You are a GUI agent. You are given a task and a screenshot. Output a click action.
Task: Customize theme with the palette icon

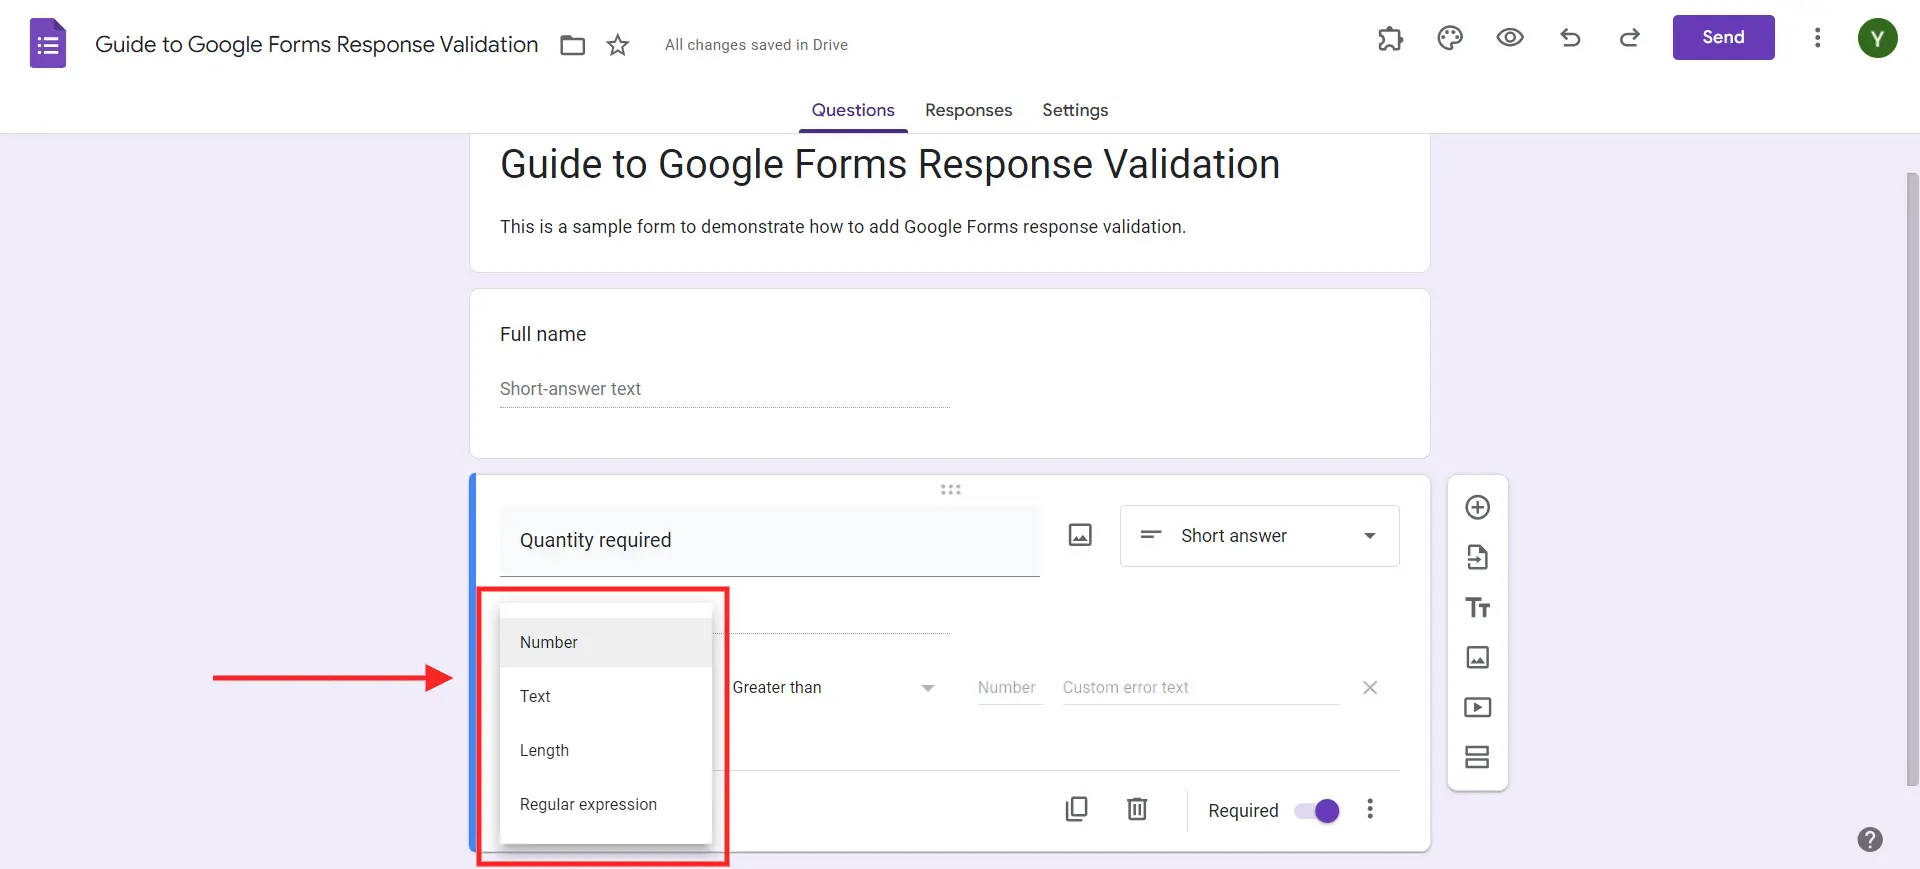(1450, 38)
